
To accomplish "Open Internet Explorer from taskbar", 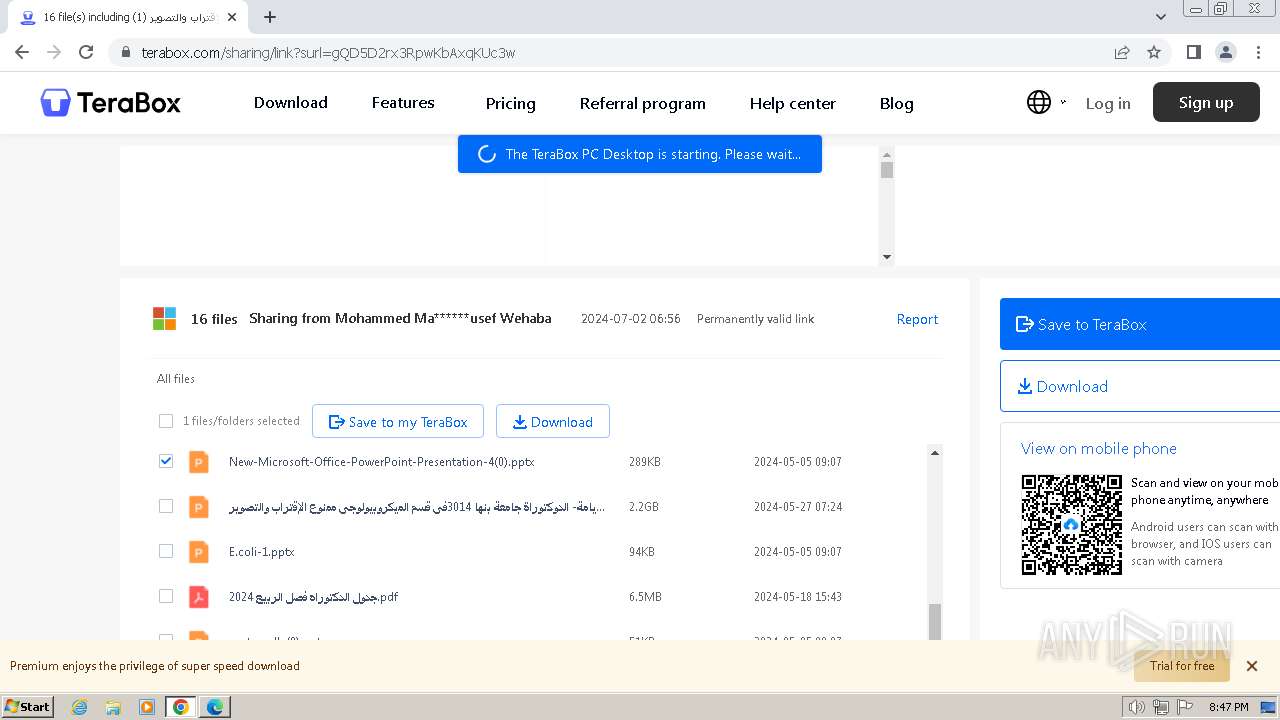I will click(80, 707).
